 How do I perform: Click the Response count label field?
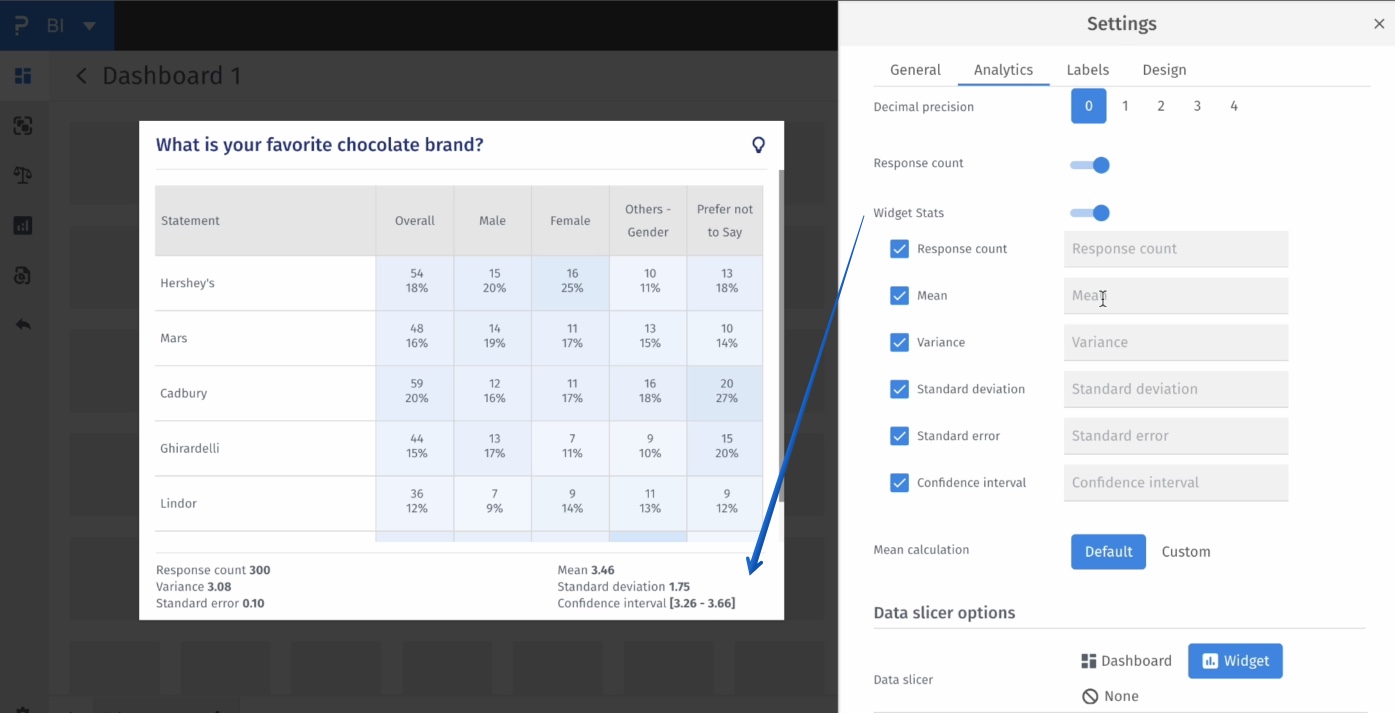(x=1176, y=249)
